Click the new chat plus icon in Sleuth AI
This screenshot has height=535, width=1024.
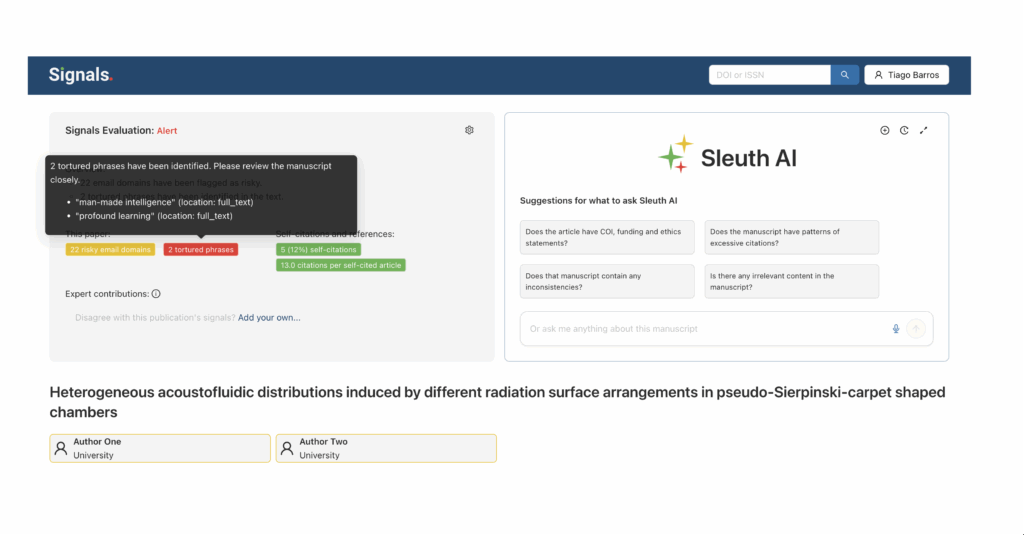[884, 131]
